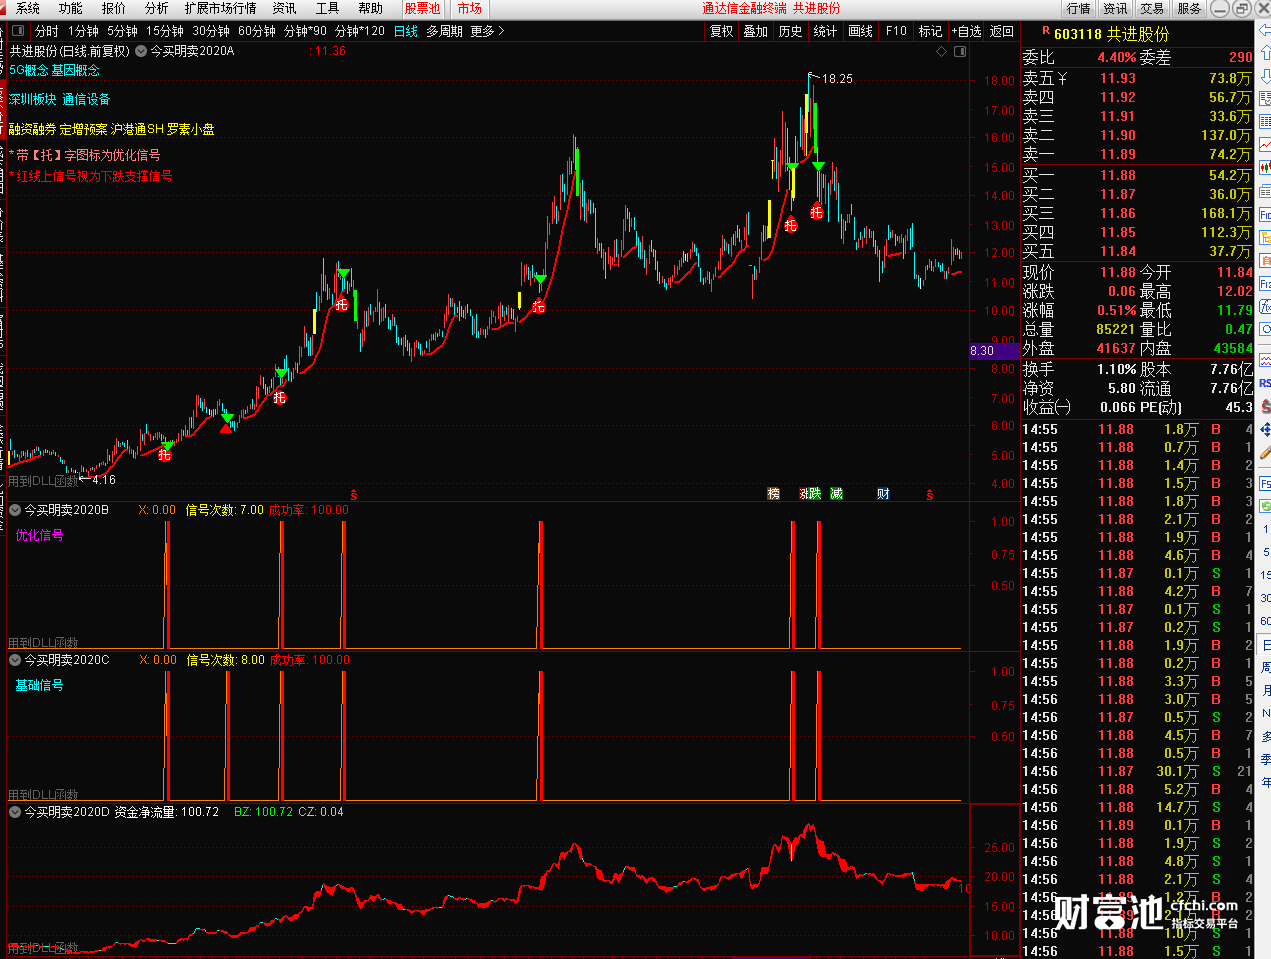Open the 分析 menu
The width and height of the screenshot is (1271, 959).
(x=157, y=8)
